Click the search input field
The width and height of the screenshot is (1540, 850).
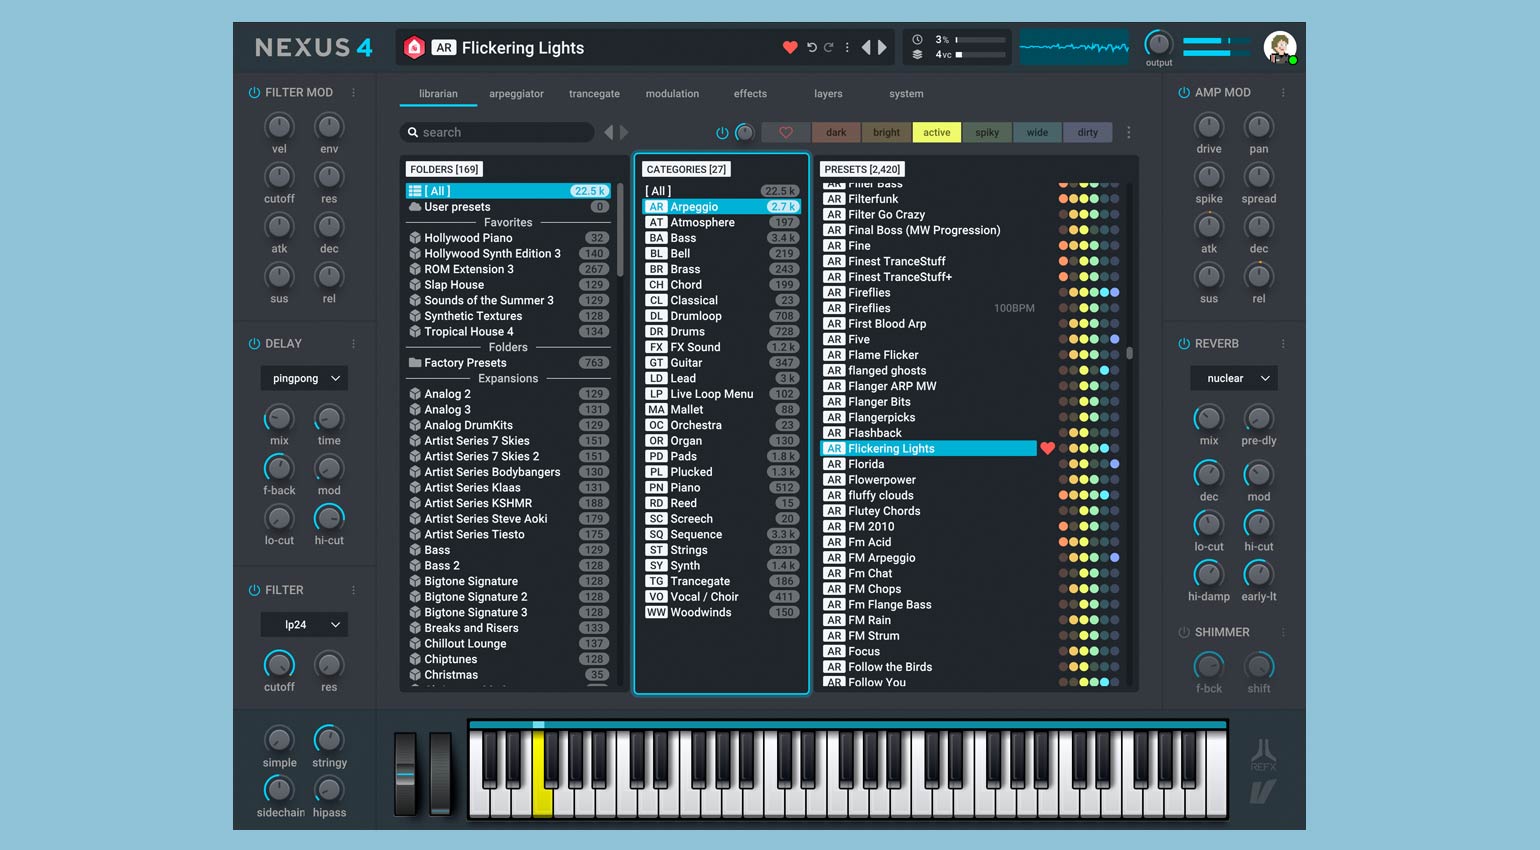(497, 132)
